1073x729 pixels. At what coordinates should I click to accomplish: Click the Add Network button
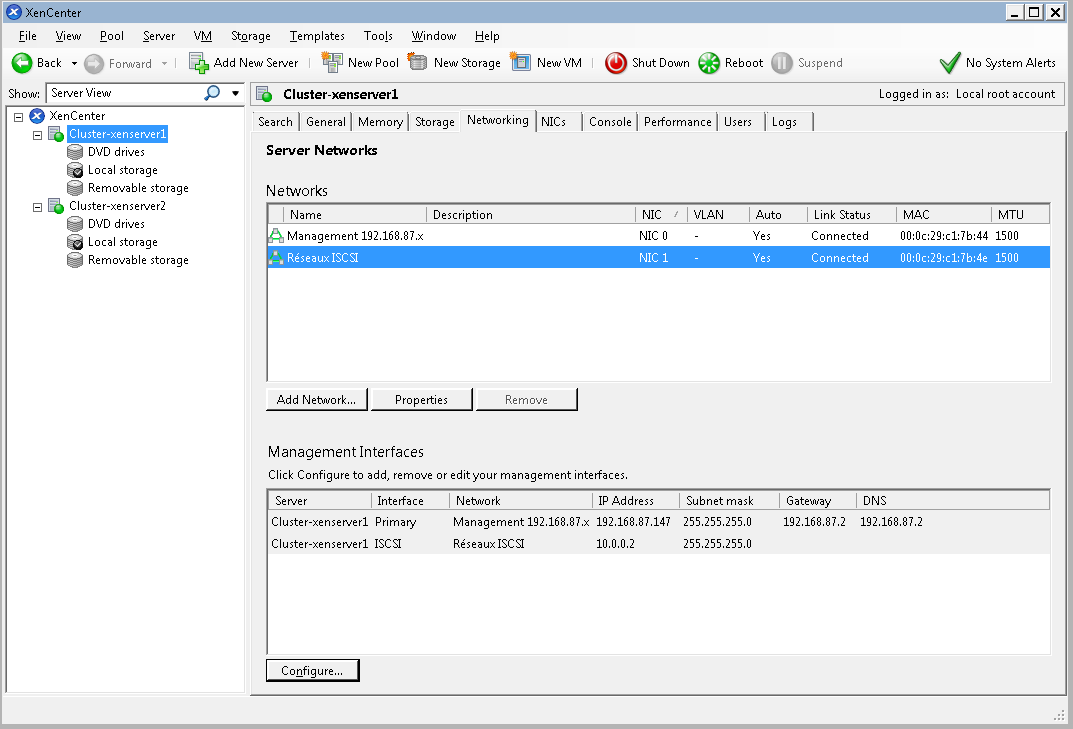click(316, 400)
